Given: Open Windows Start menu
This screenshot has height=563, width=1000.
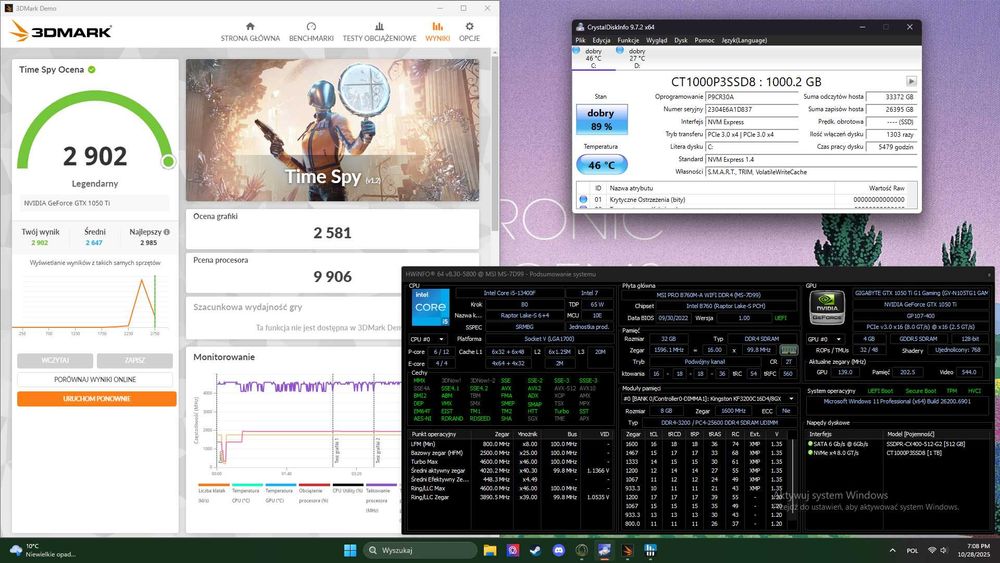Looking at the screenshot, I should tap(350, 550).
